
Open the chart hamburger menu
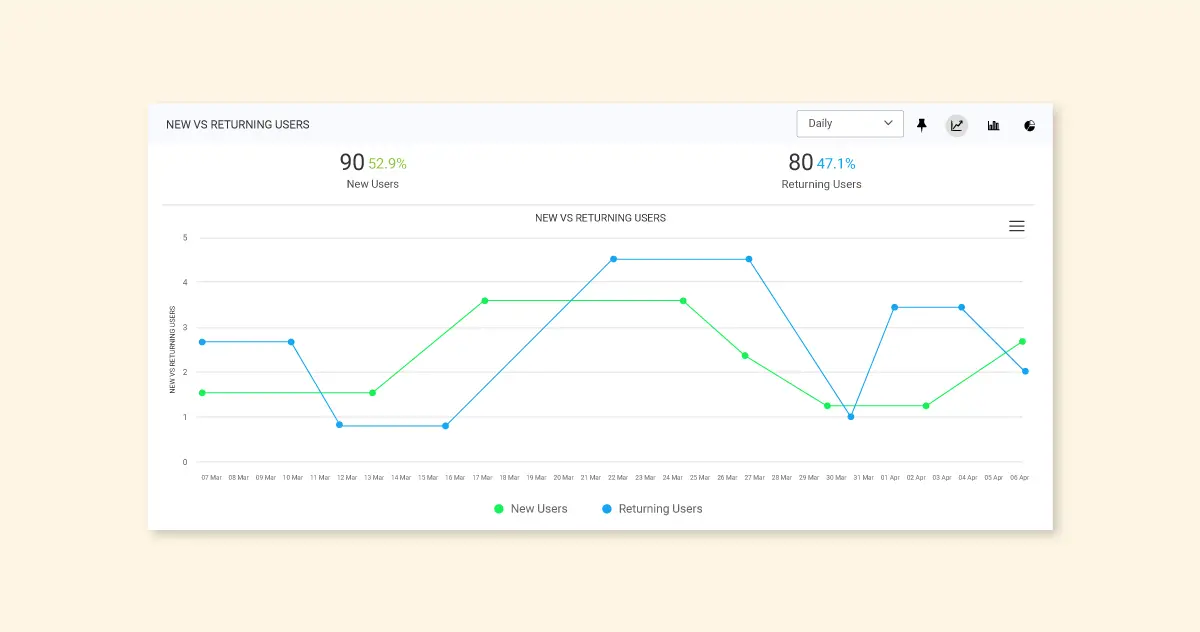(x=1016, y=226)
